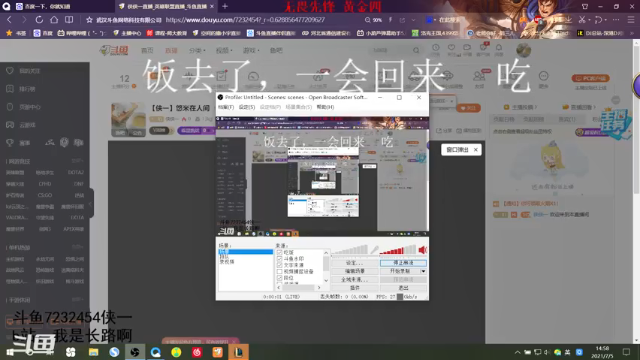The image size is (640, 360).
Task: Click sources list scroll-up arrow
Action: [326, 253]
